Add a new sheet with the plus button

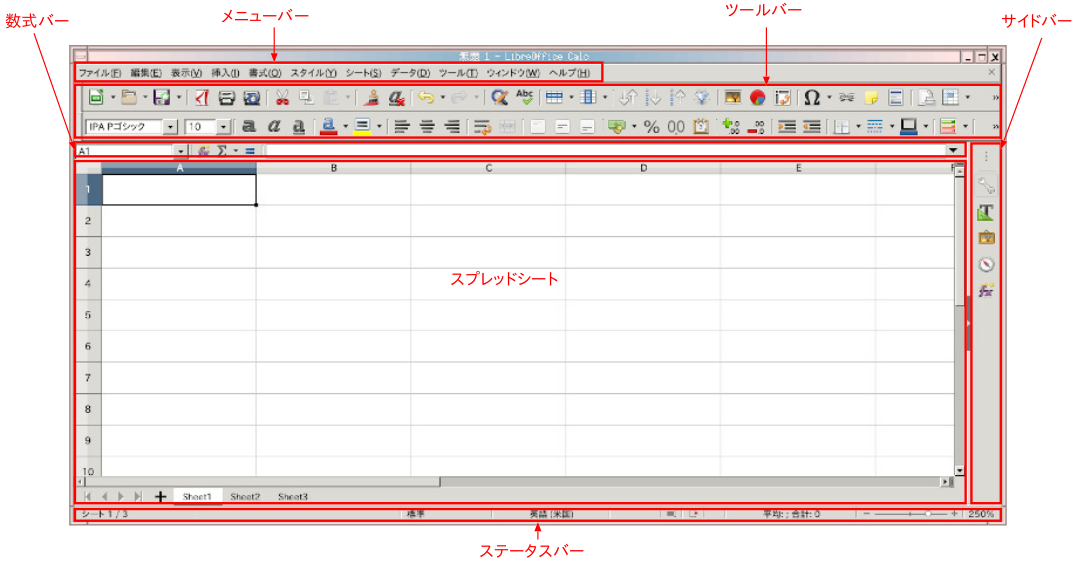click(160, 496)
